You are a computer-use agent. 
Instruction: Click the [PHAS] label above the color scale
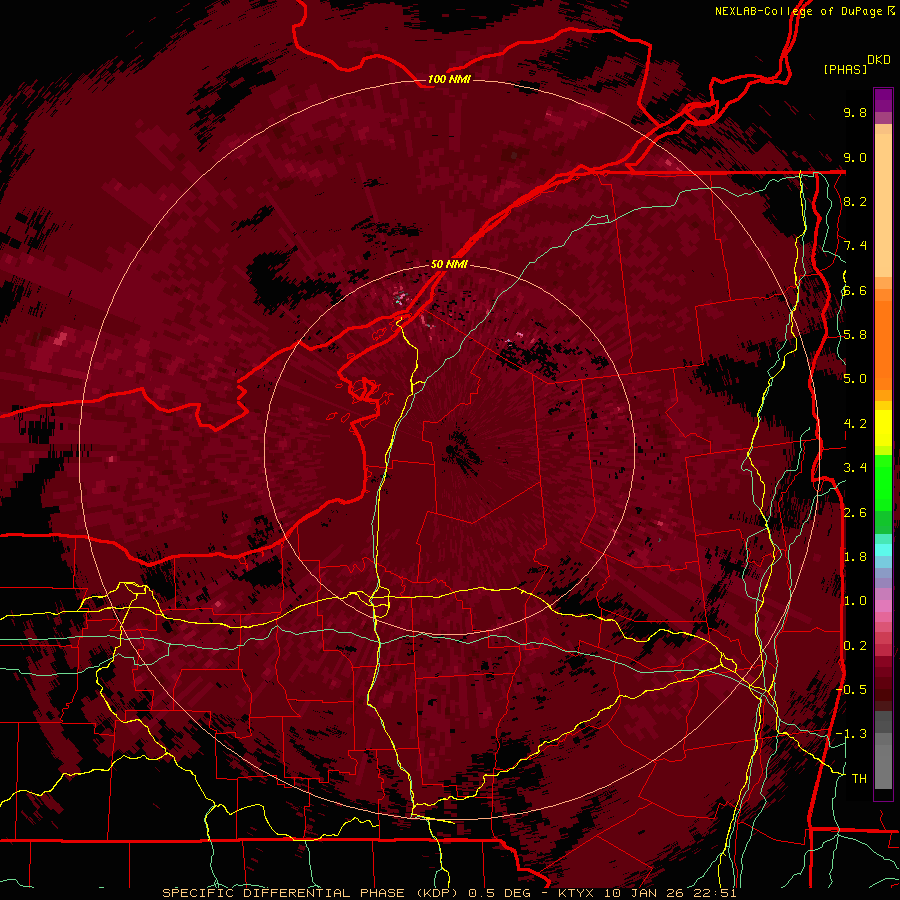point(845,70)
